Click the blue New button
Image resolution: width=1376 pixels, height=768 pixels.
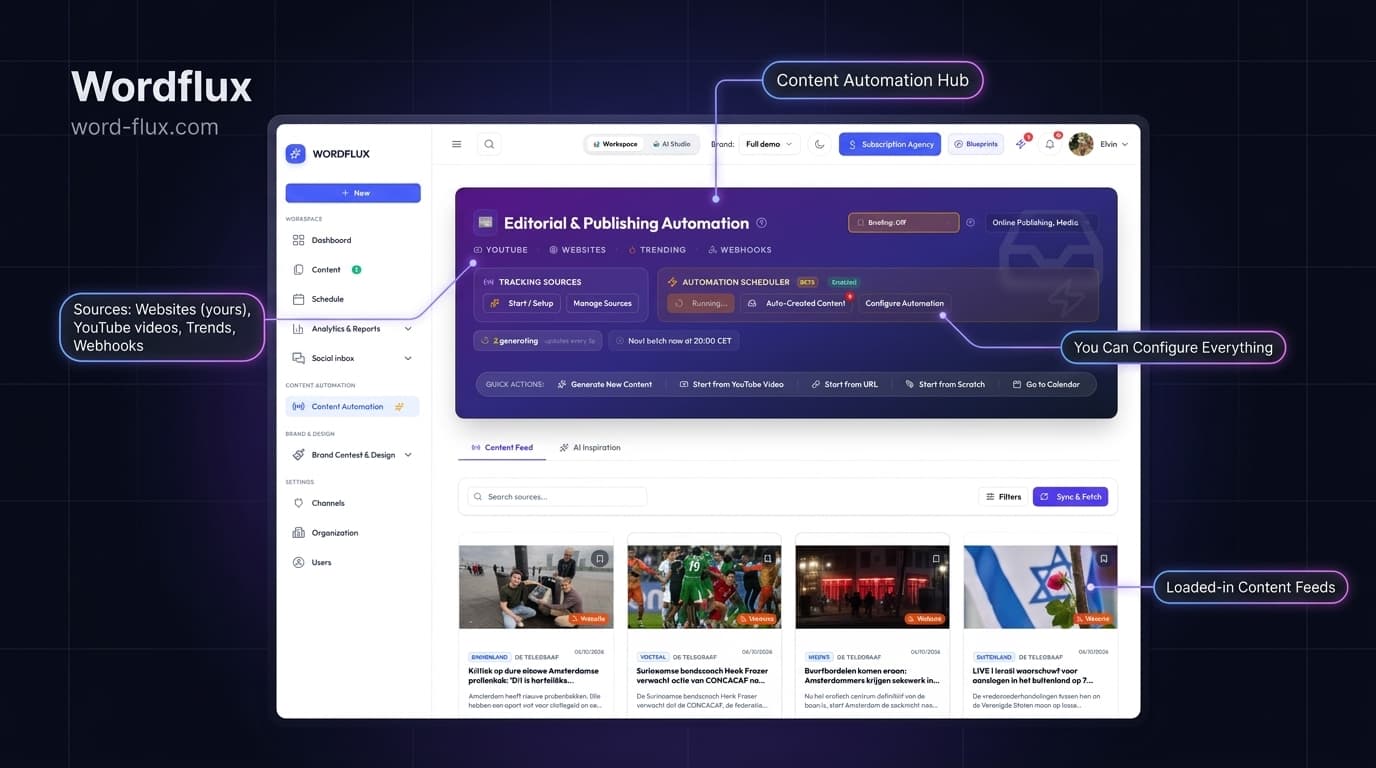pos(353,193)
